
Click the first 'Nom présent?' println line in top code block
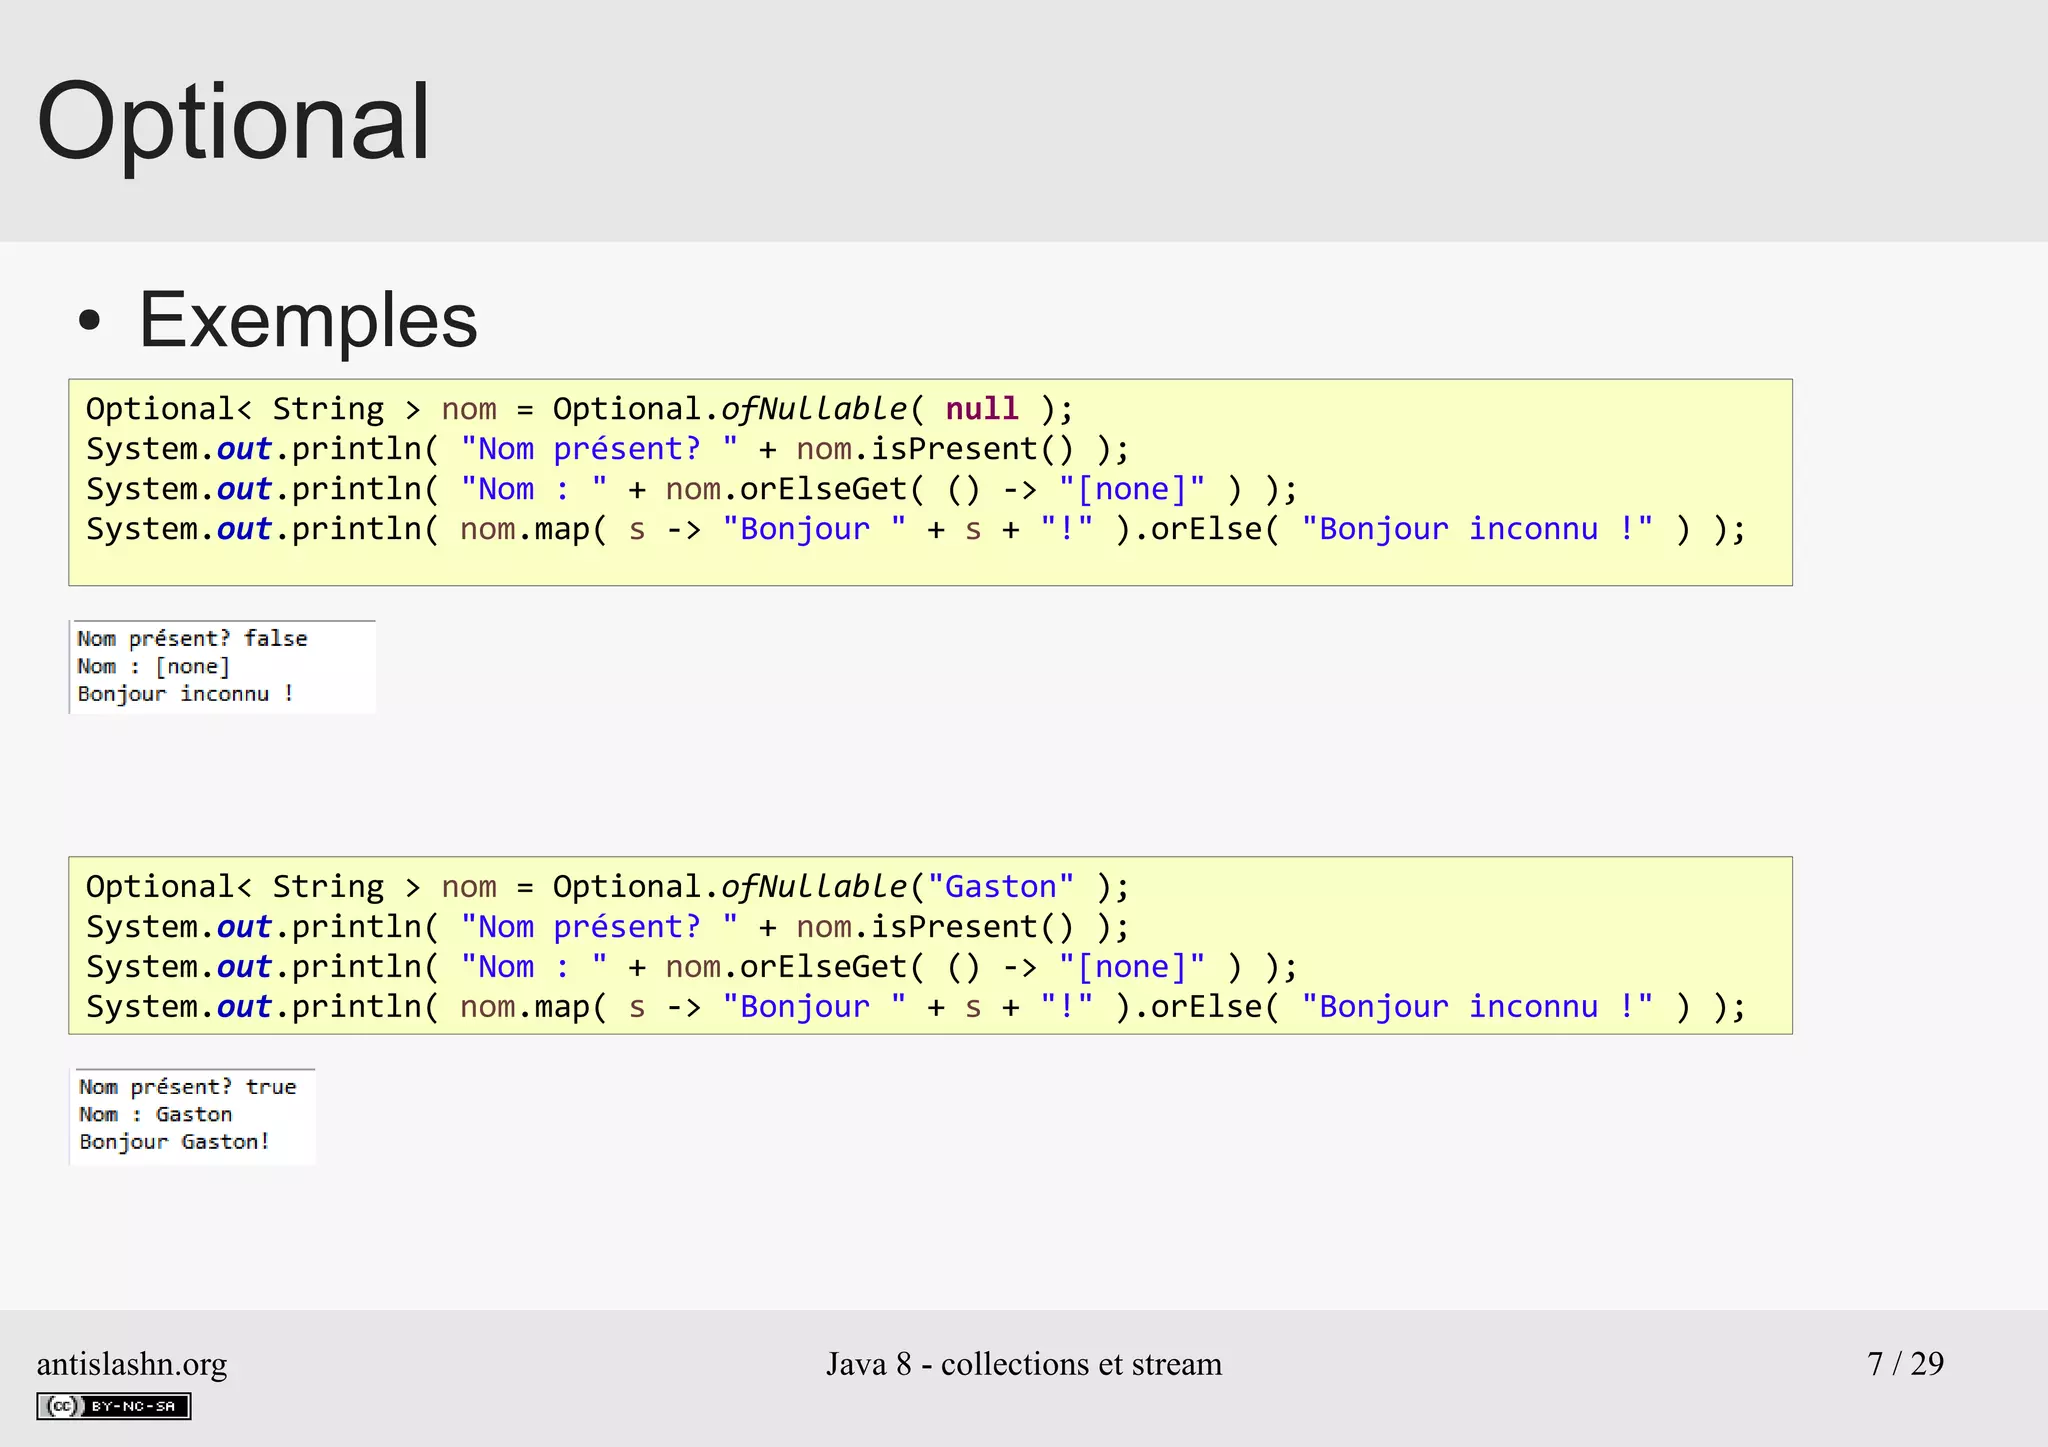pos(607,449)
